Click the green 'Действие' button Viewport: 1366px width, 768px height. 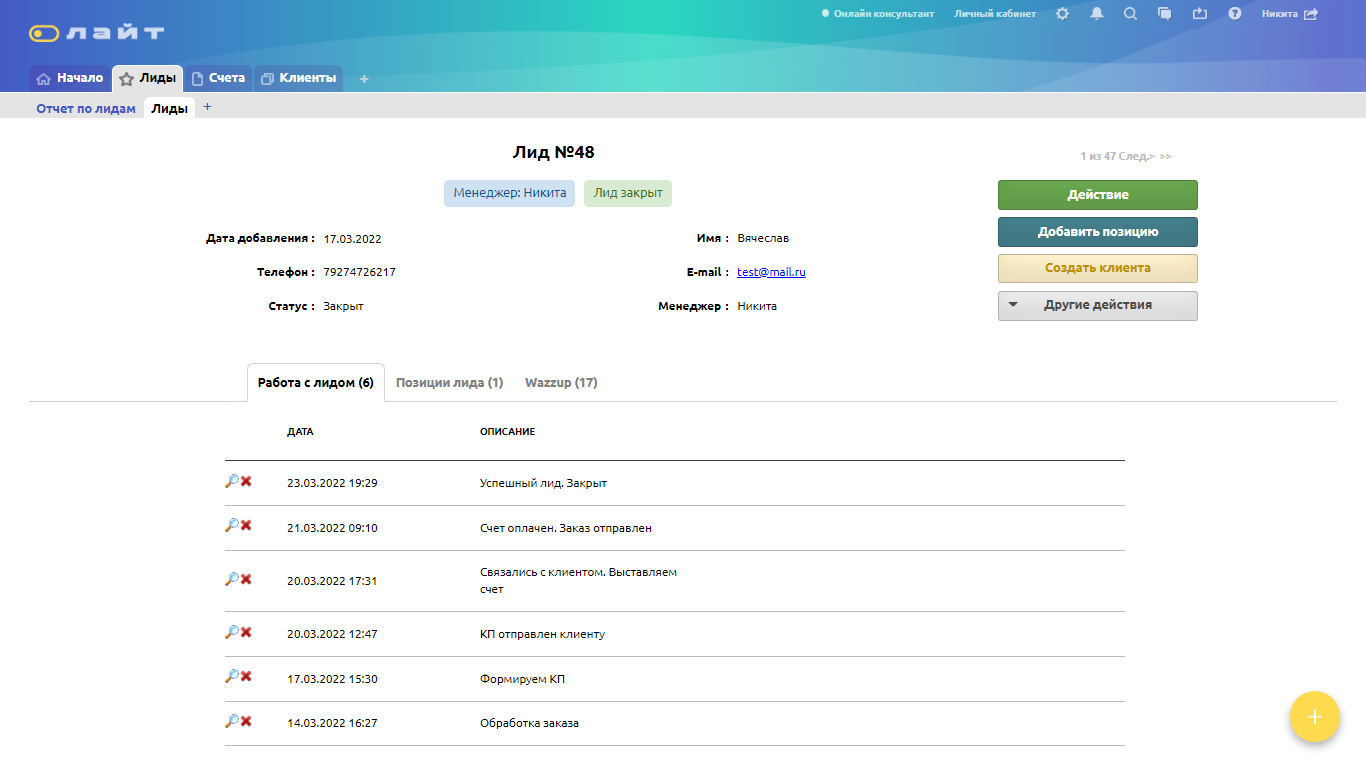1097,195
